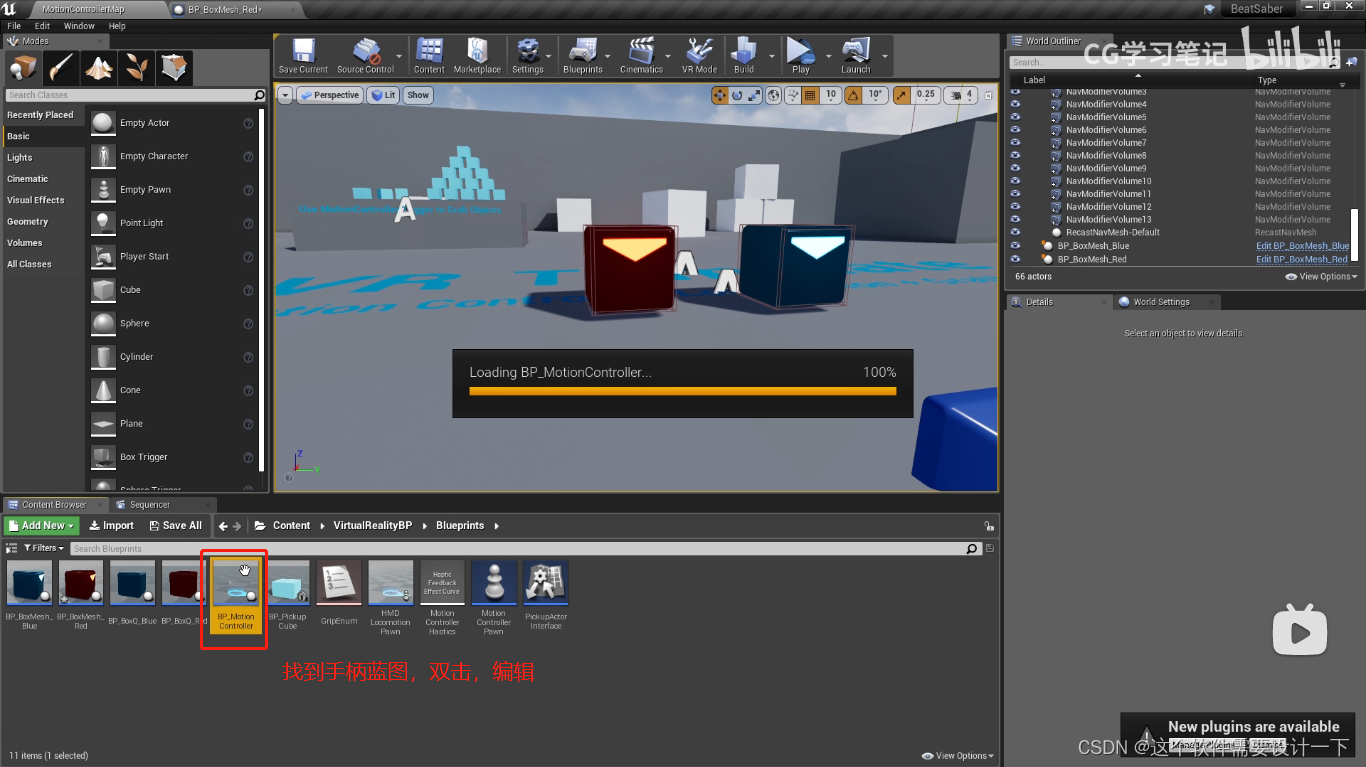The height and width of the screenshot is (767, 1366).
Task: Toggle grid snapping in the viewport
Action: point(810,95)
